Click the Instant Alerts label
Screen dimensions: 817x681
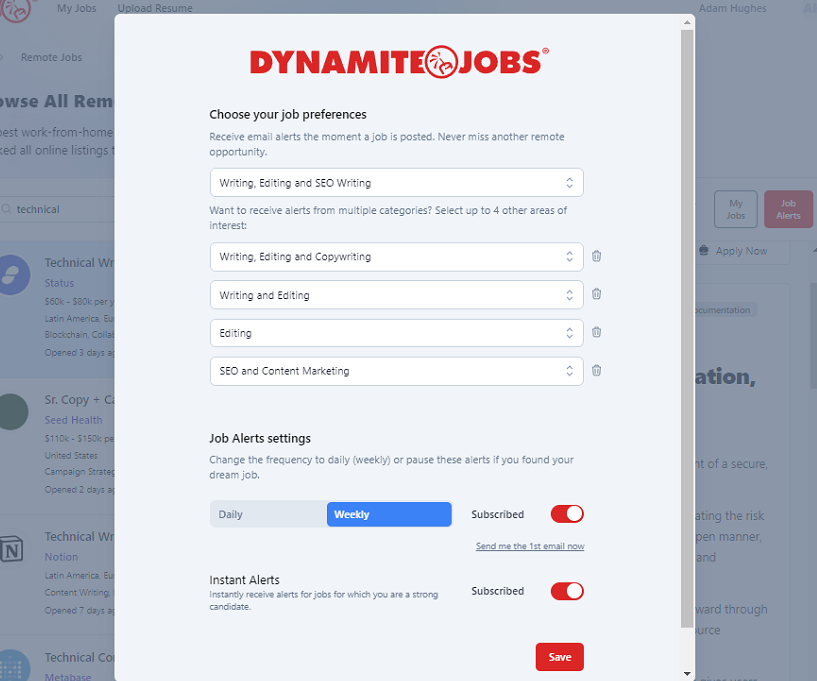coord(244,580)
